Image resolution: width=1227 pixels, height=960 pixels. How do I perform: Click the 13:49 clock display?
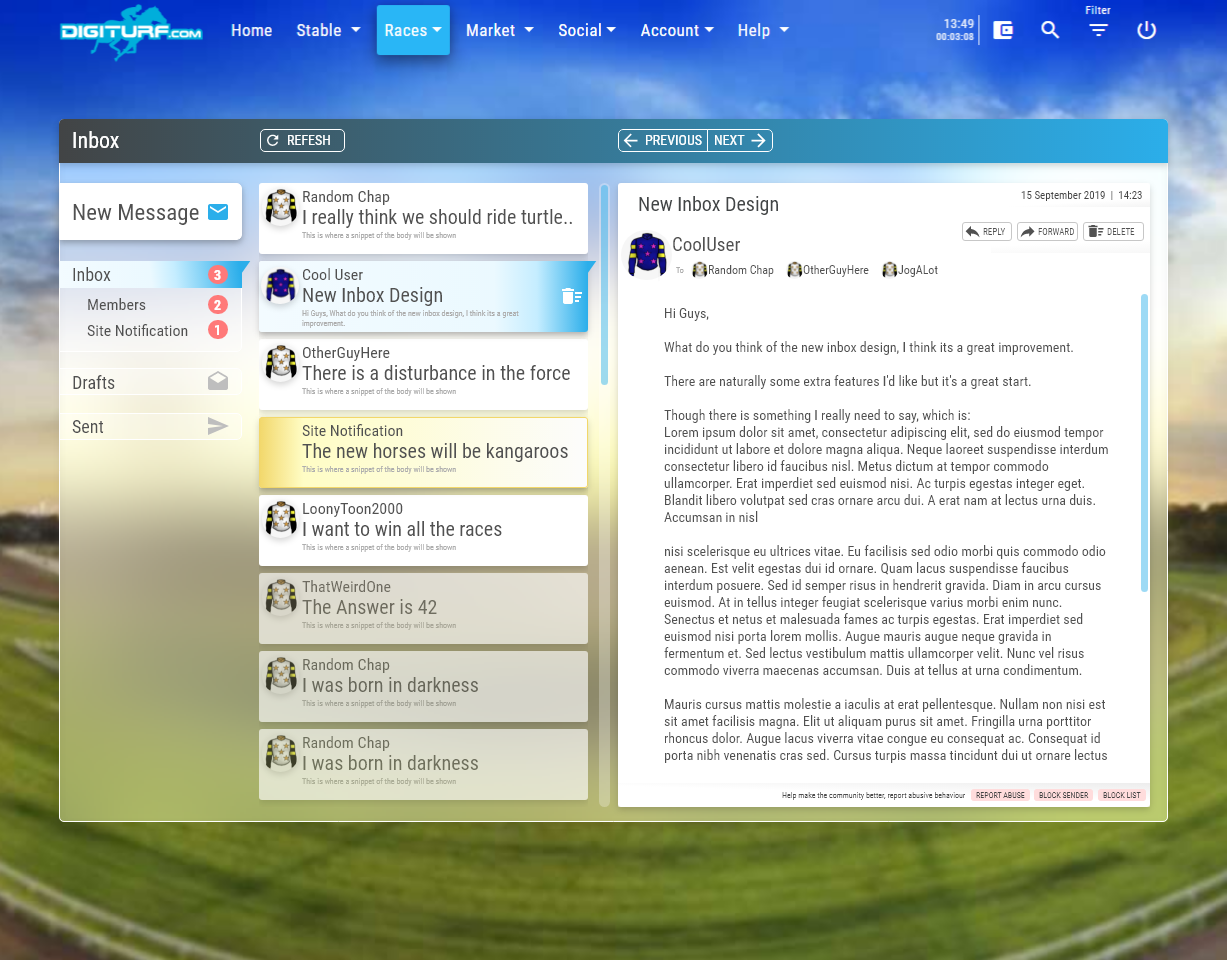coord(958,23)
